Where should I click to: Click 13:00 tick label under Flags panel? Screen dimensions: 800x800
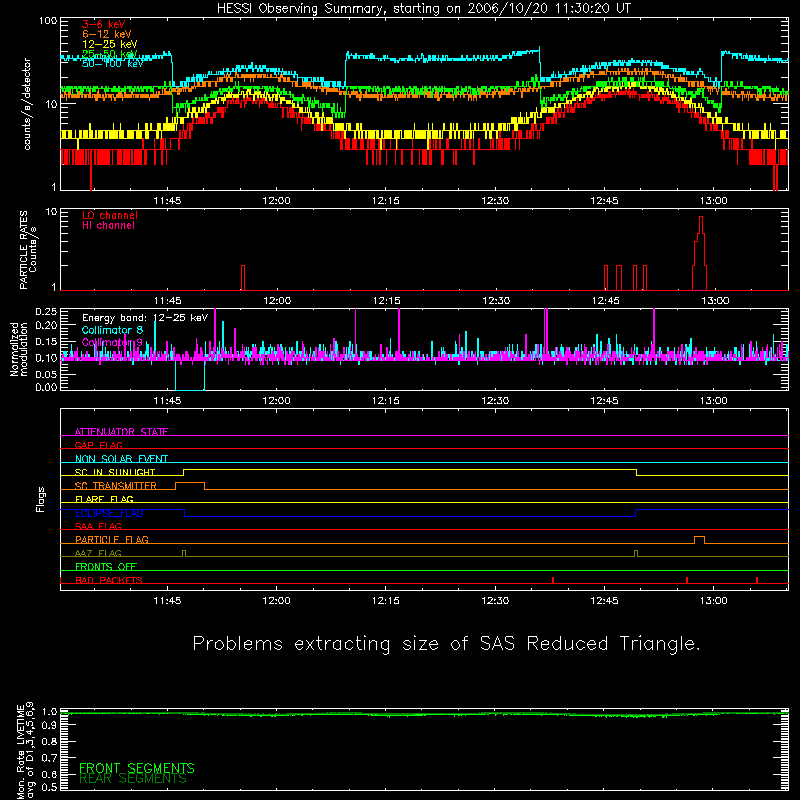pyautogui.click(x=714, y=601)
